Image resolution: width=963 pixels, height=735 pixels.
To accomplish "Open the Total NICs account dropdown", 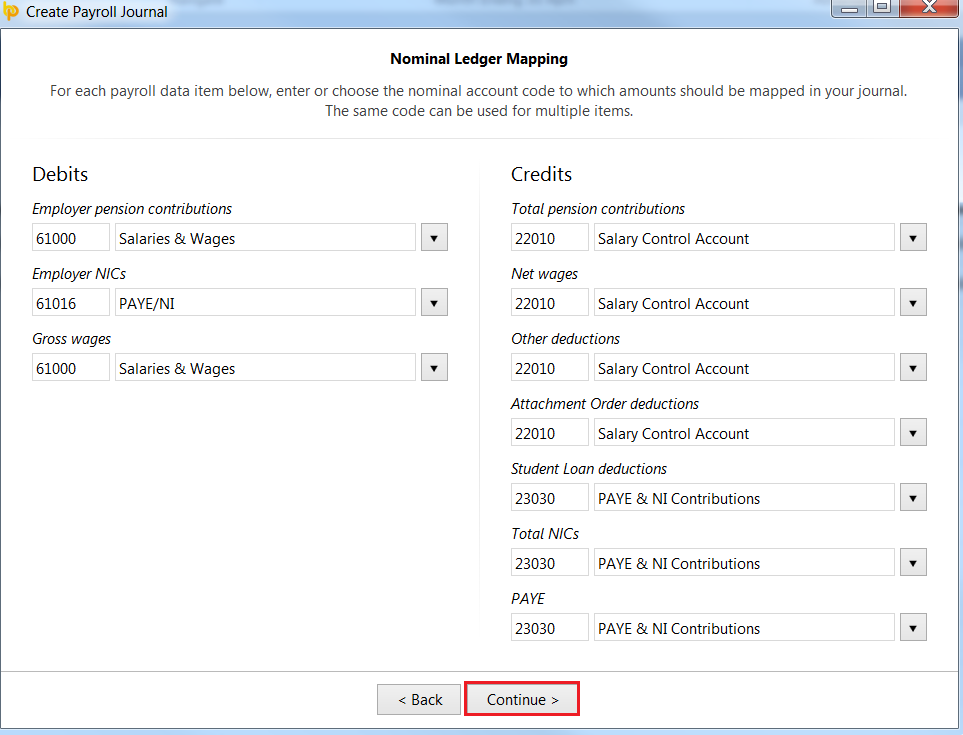I will click(913, 563).
